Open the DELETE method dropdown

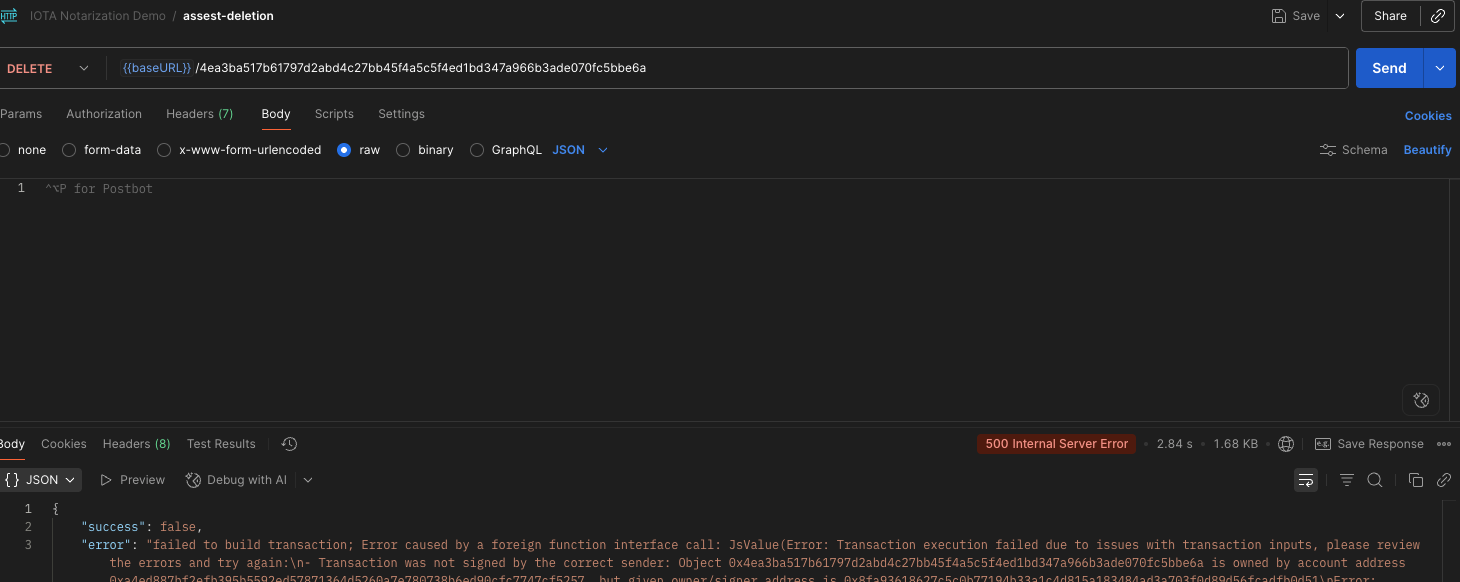[48, 69]
